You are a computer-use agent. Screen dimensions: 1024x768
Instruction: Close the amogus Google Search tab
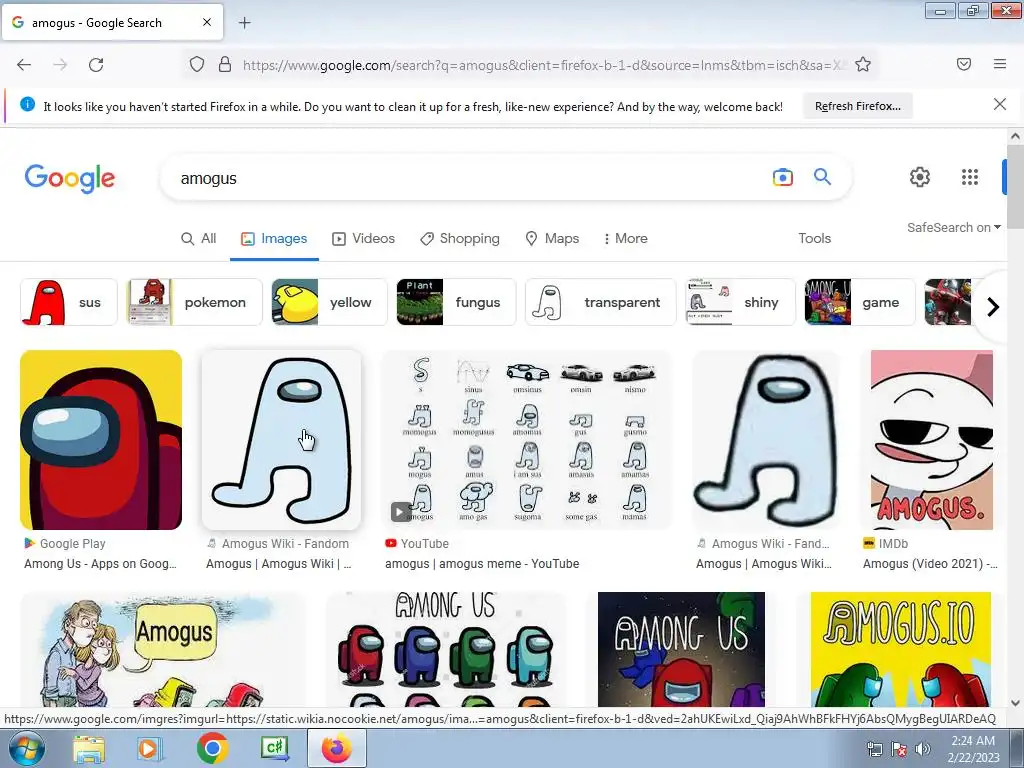pyautogui.click(x=206, y=22)
